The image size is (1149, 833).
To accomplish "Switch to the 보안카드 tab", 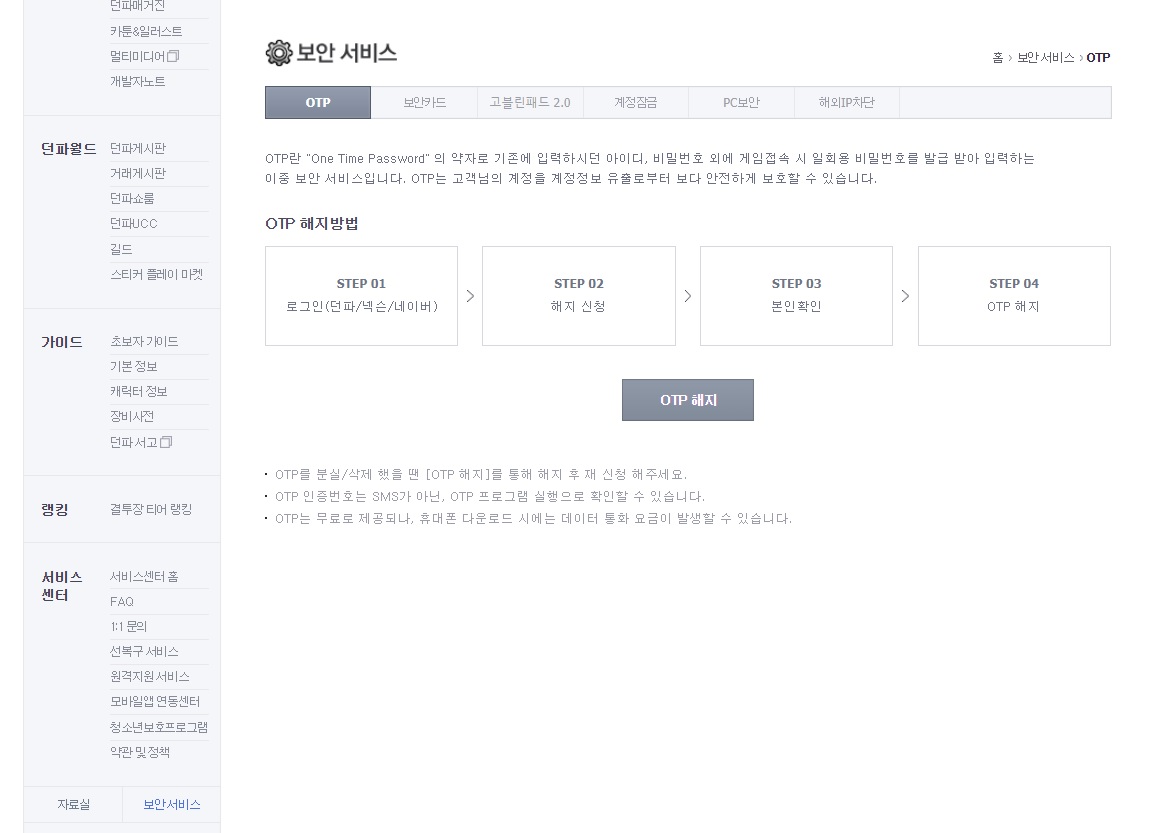I will 424,103.
